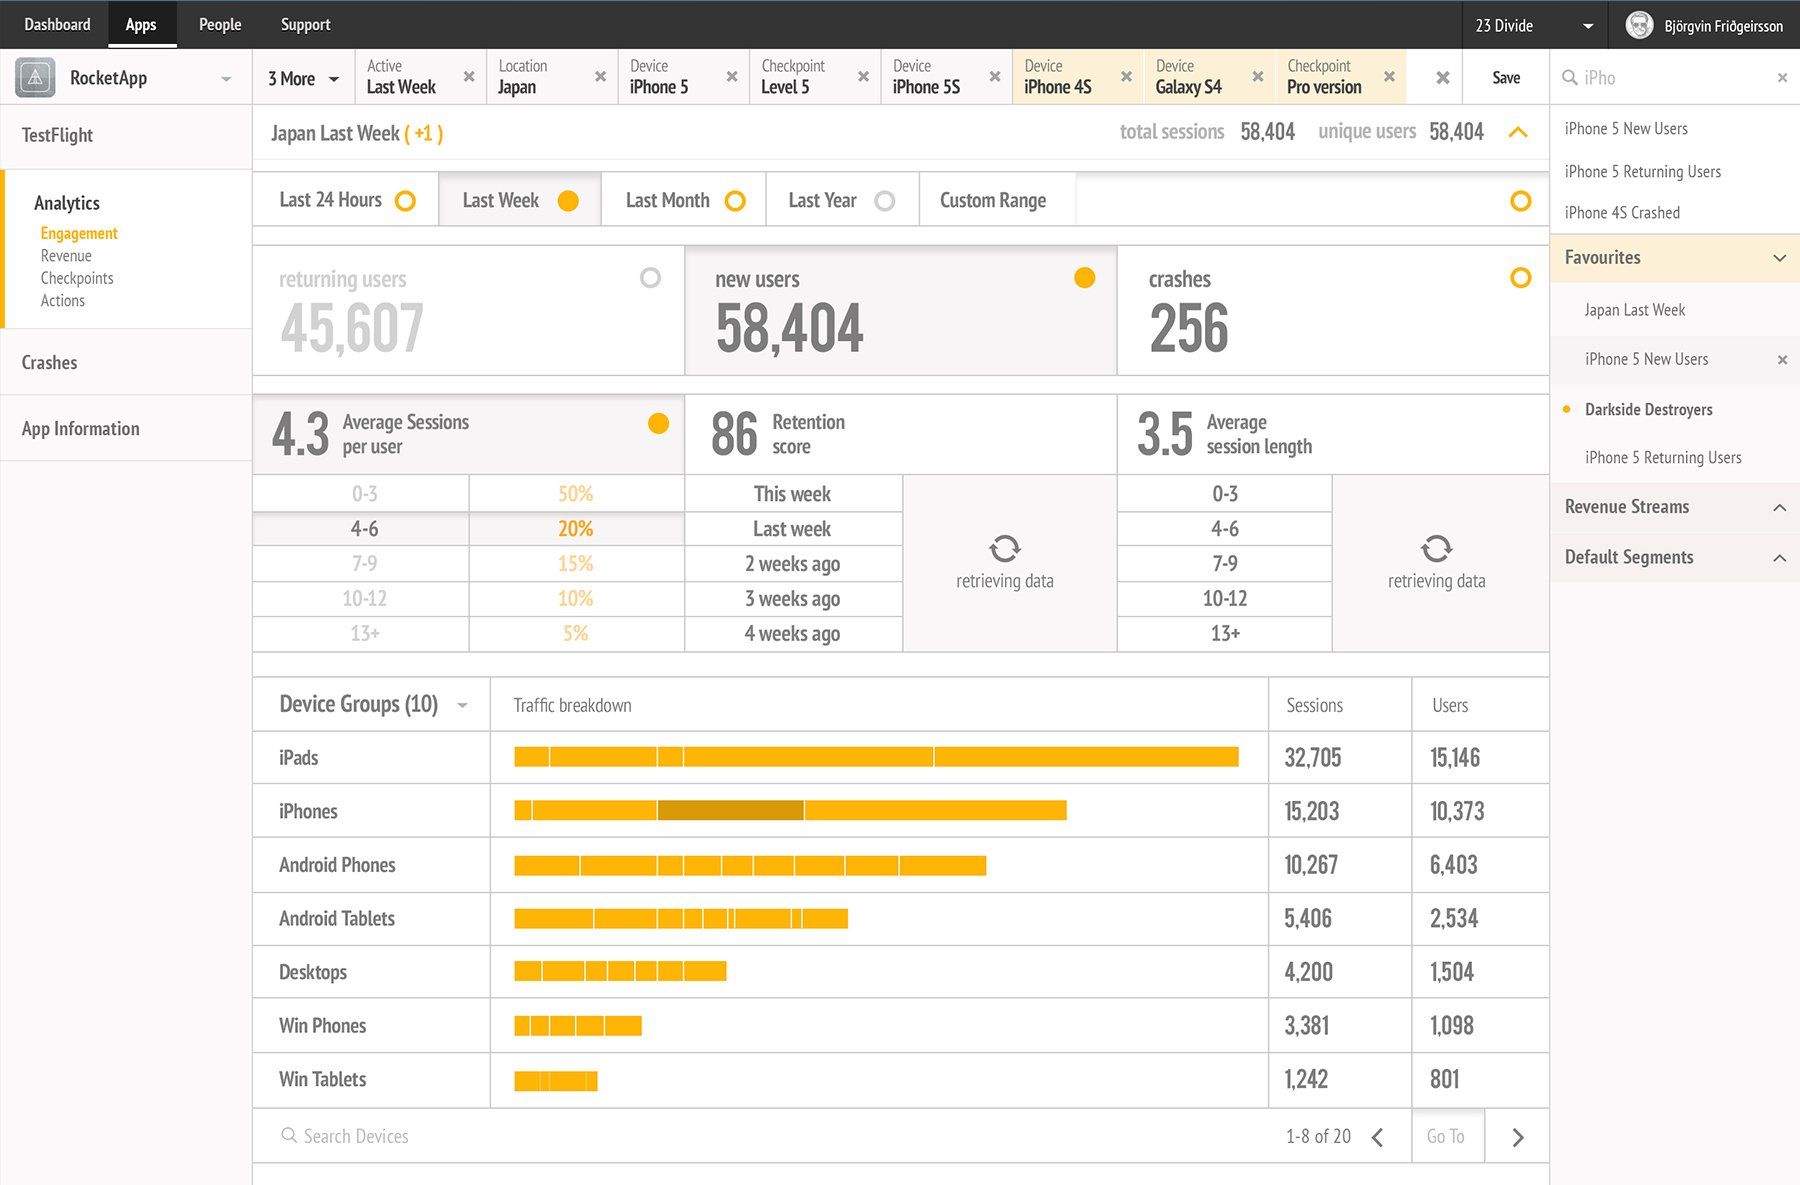Click the user profile avatar
Viewport: 1800px width, 1185px height.
pyautogui.click(x=1639, y=25)
